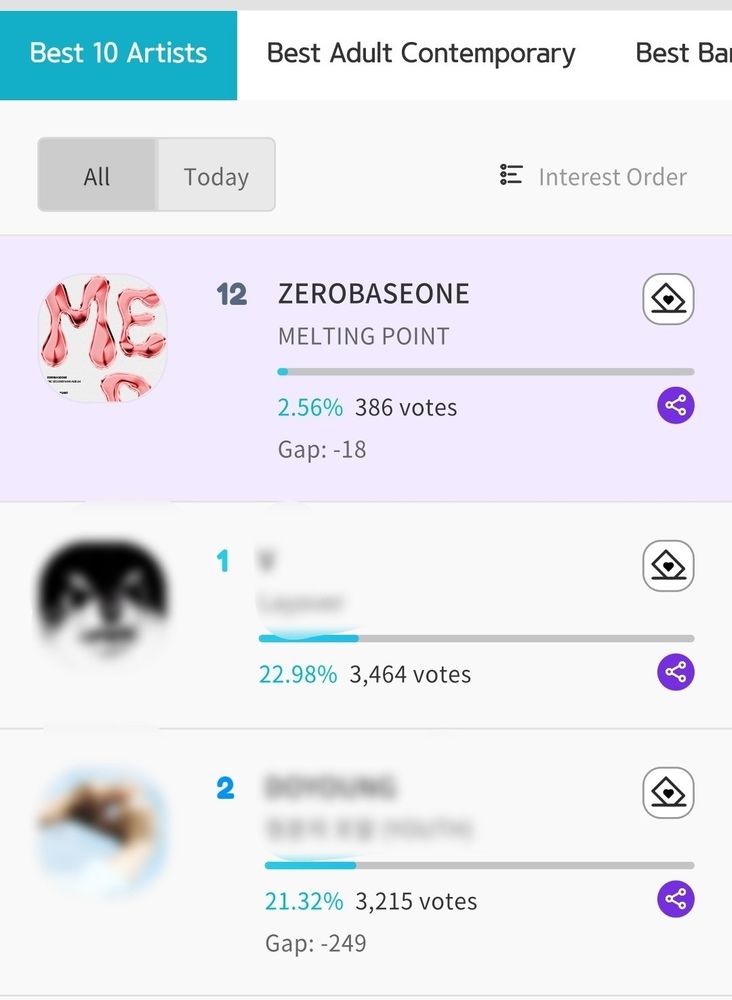
Task: Select the Best 10 Artists tab
Action: pyautogui.click(x=119, y=54)
